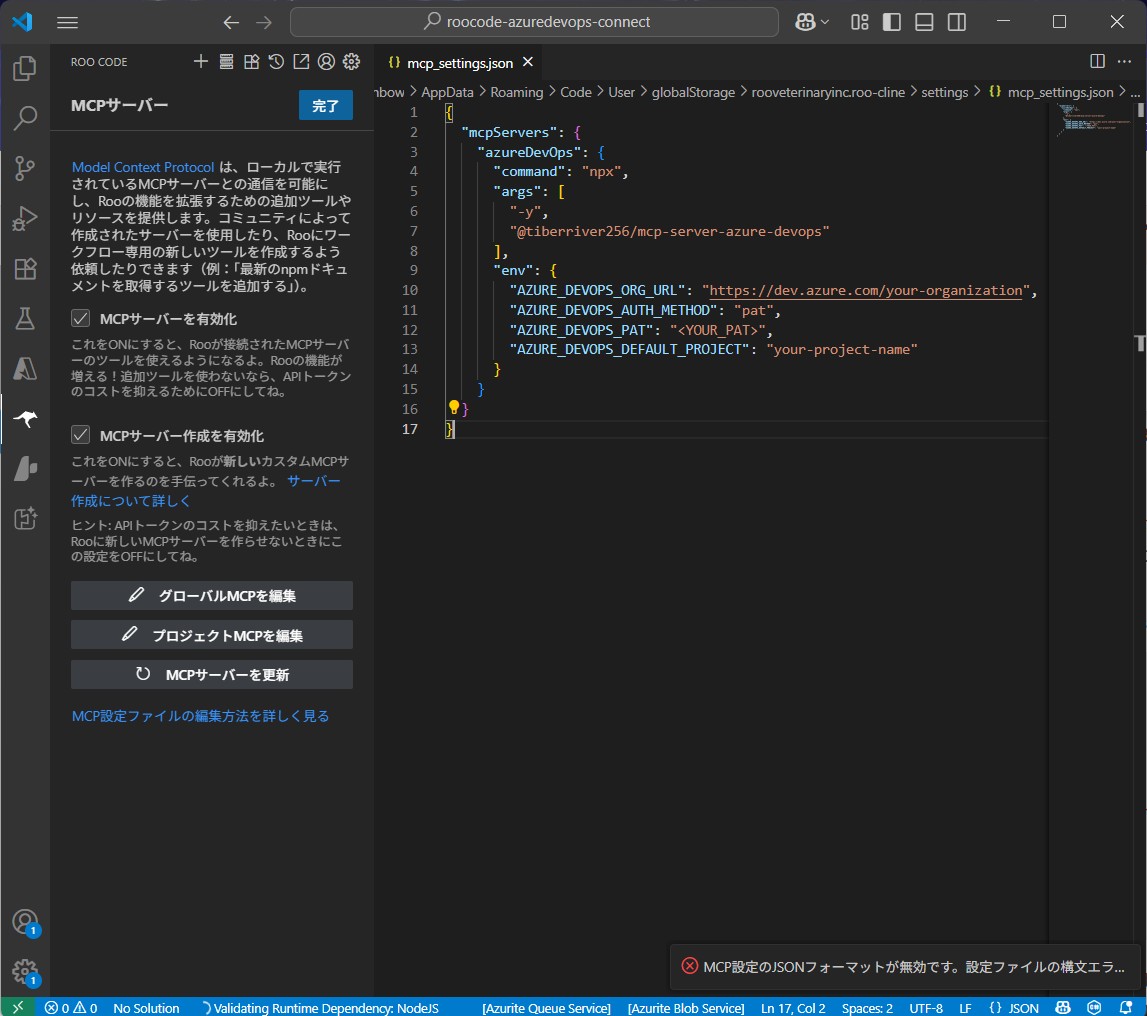Screen dimensions: 1147x1016
Task: Open the Extensions view
Action: [25, 268]
